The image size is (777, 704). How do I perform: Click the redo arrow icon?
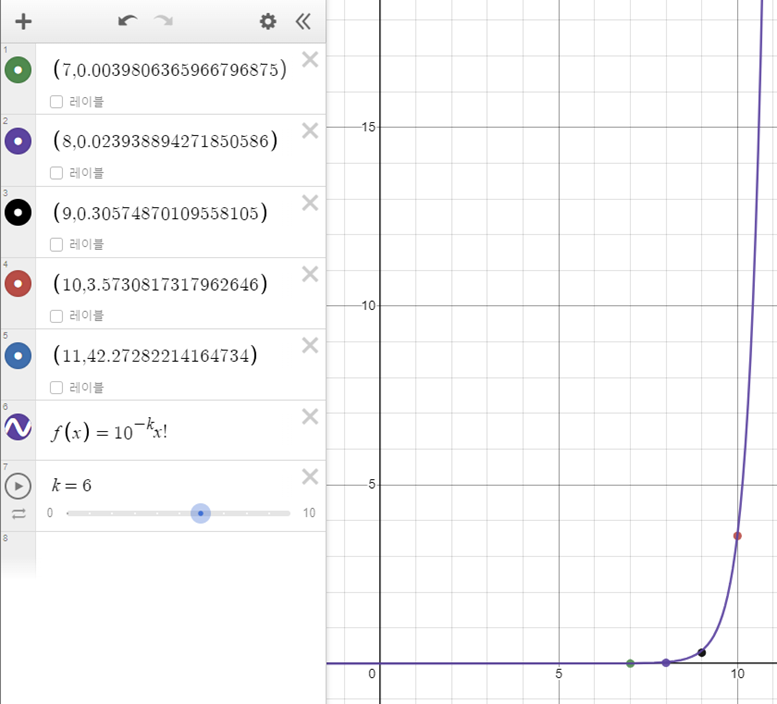164,21
